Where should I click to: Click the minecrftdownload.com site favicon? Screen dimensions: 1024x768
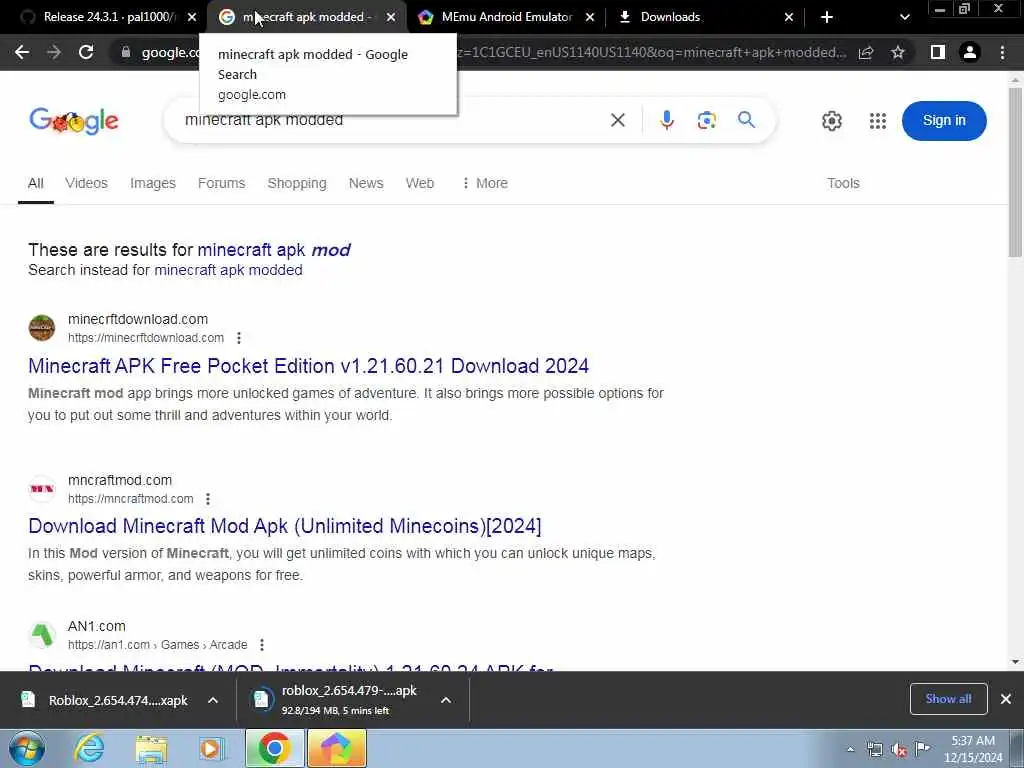coord(42,328)
